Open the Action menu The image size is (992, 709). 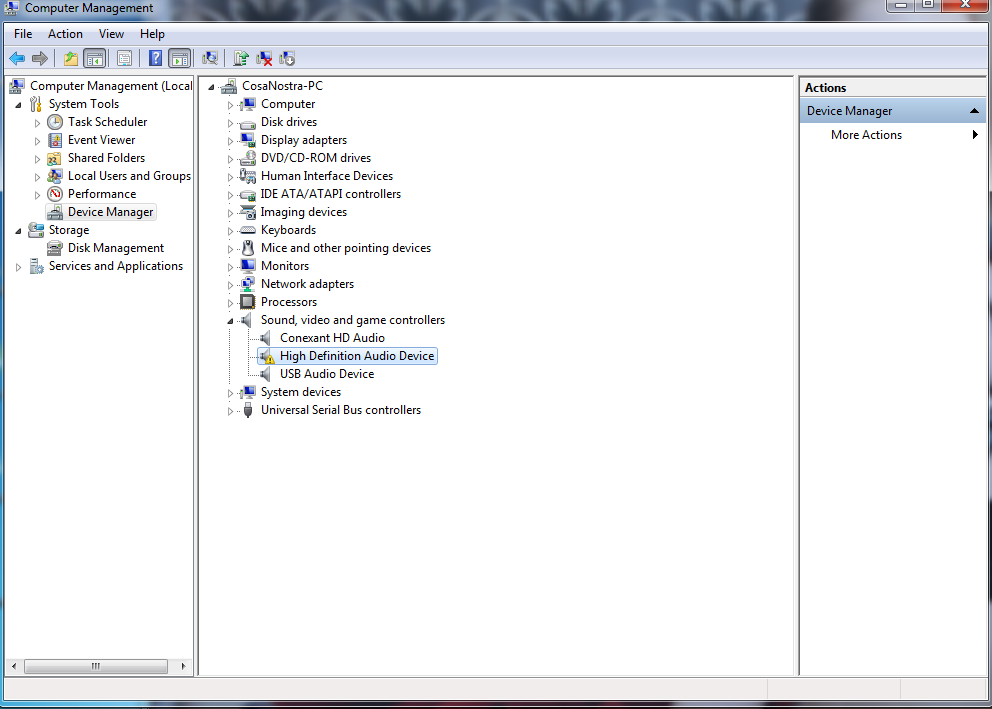pyautogui.click(x=65, y=33)
